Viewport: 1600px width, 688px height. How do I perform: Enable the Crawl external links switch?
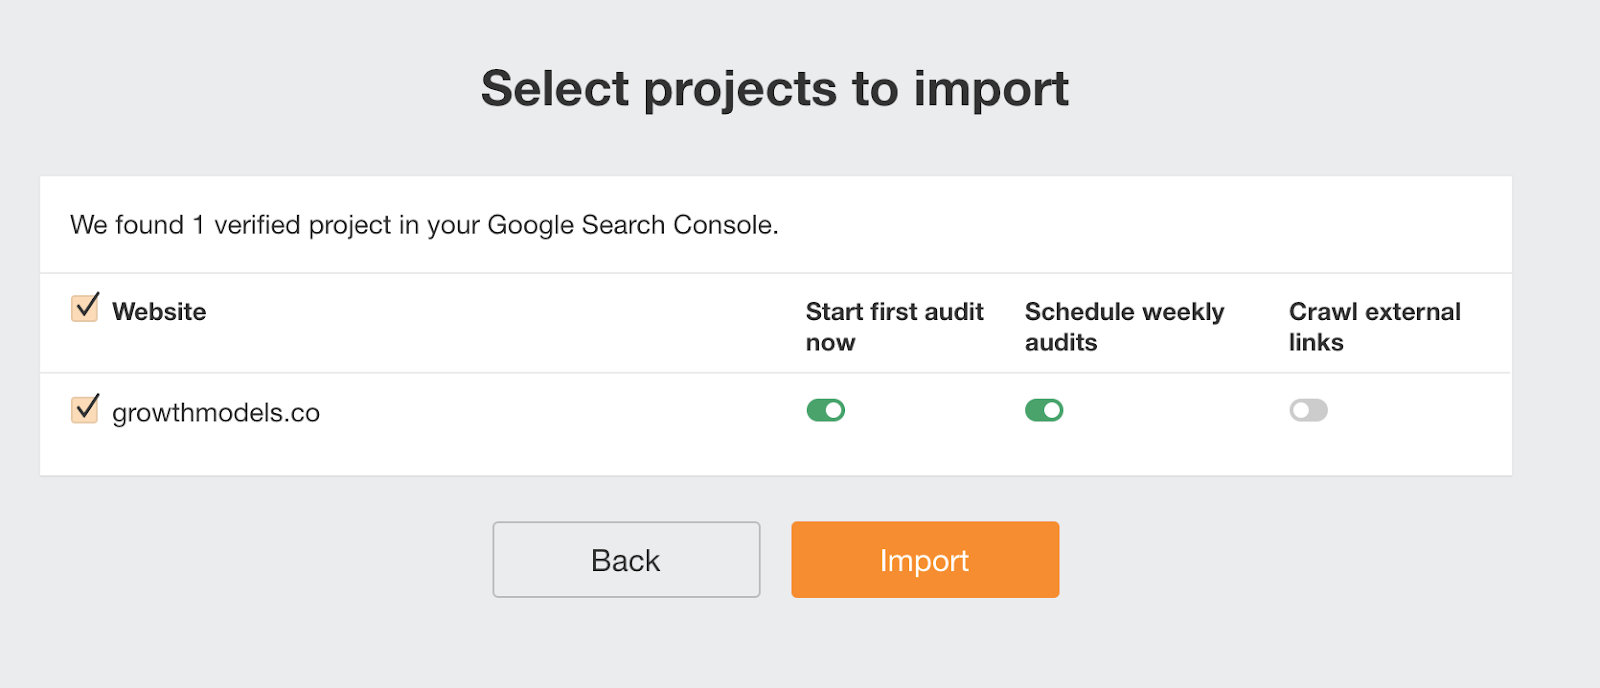coord(1308,410)
